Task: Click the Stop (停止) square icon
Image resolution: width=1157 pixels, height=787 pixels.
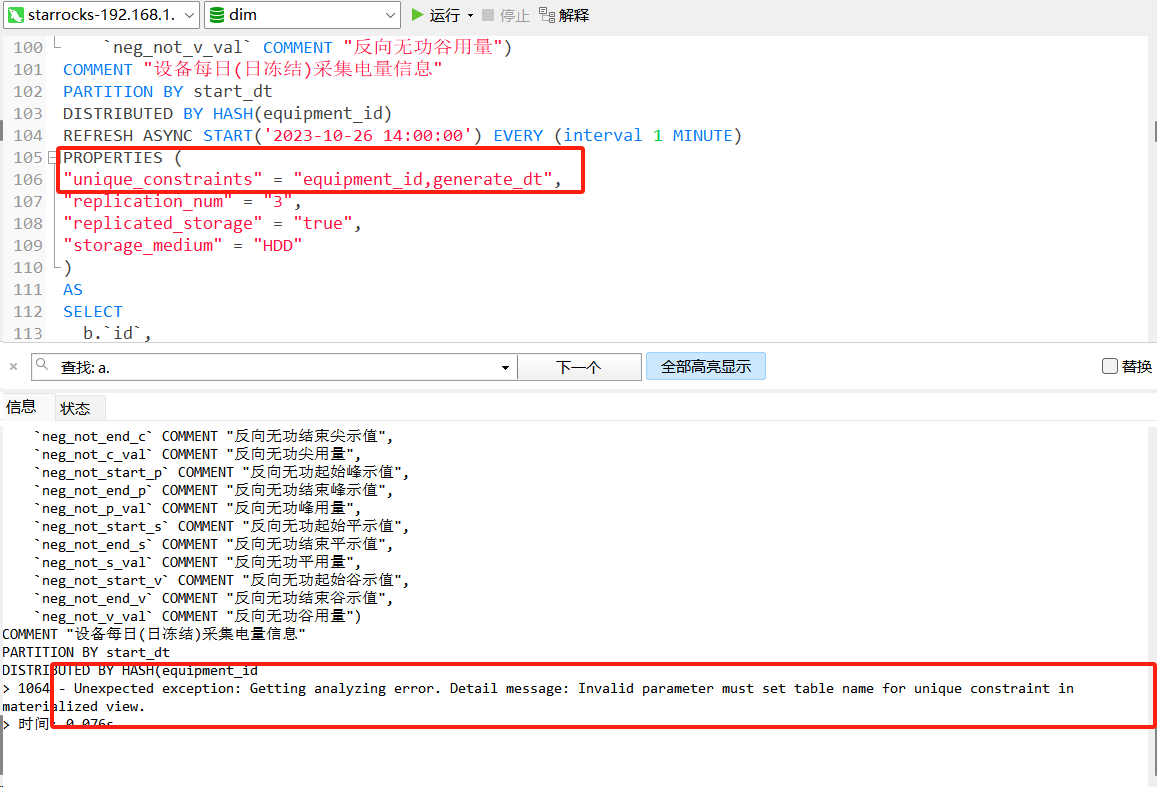Action: tap(488, 15)
